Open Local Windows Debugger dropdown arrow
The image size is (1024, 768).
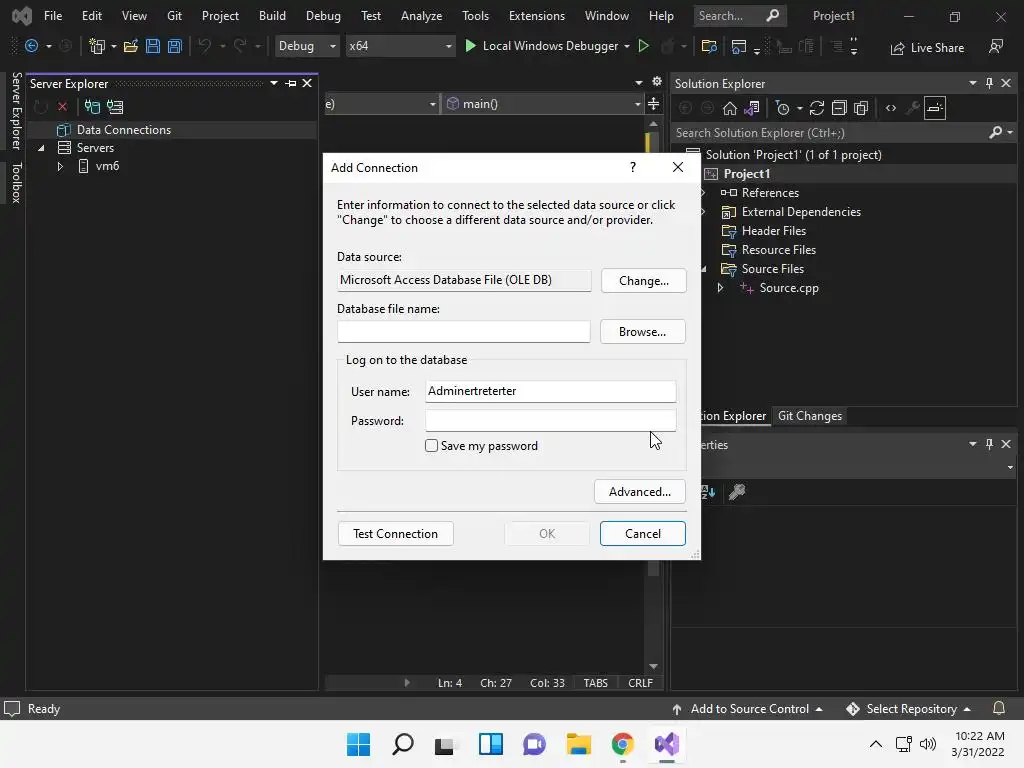pyautogui.click(x=627, y=46)
